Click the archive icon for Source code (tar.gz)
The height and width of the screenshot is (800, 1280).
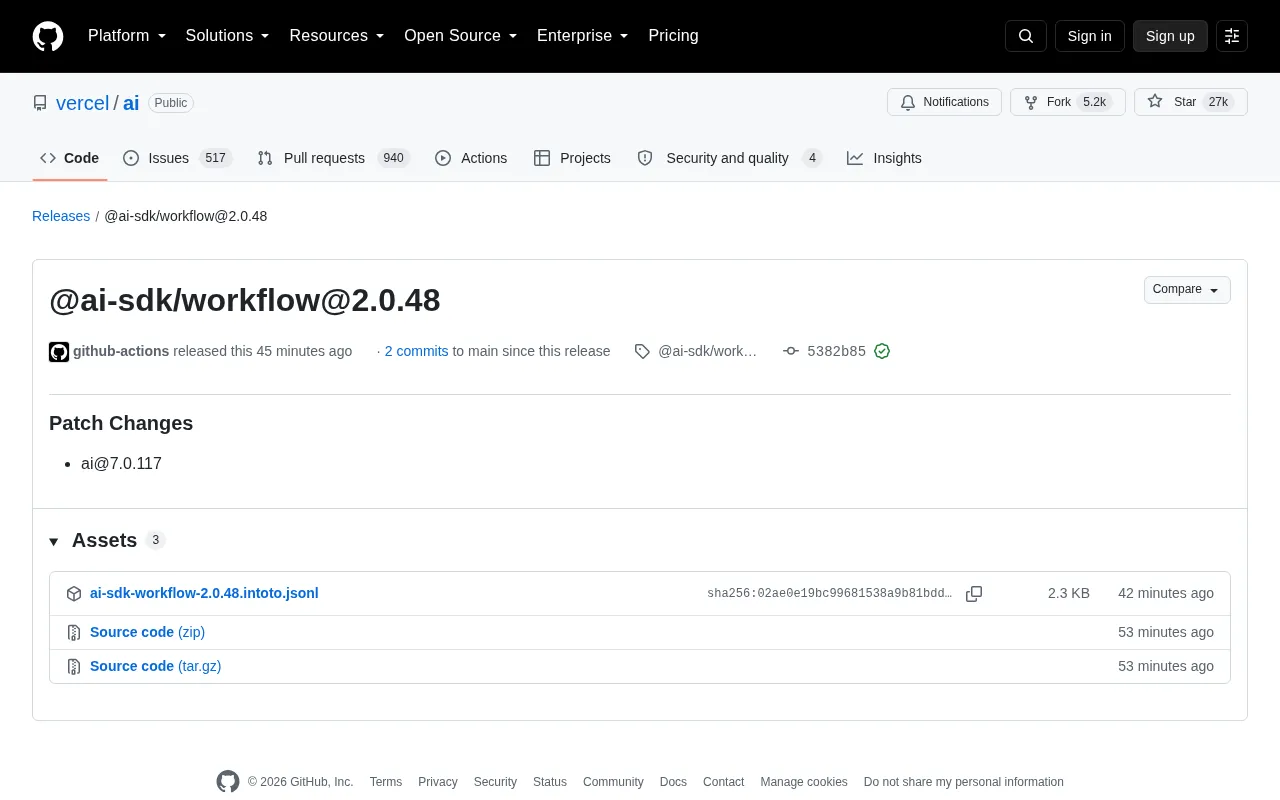[x=74, y=667]
